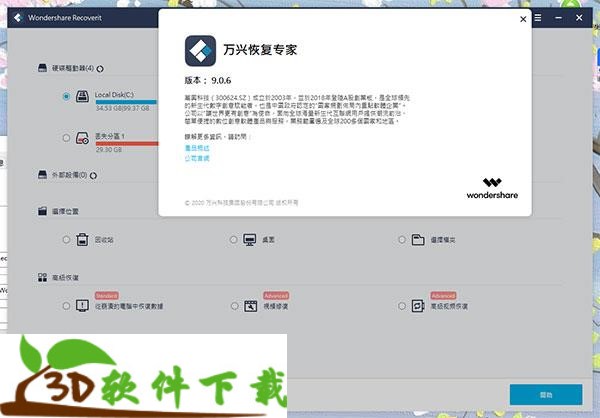The image size is (600, 418).
Task: Click the external devices section icon
Action: [x=42, y=175]
